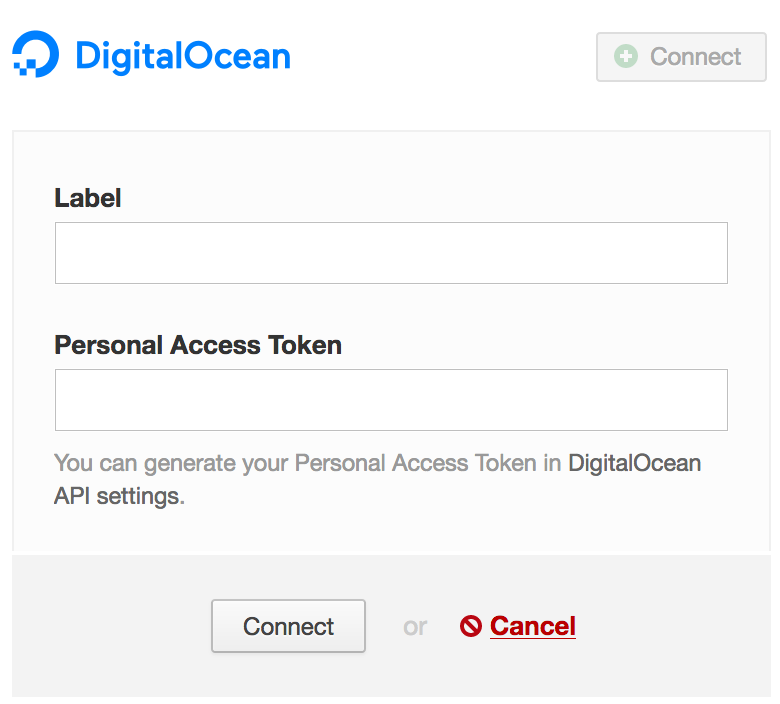Focus the Label text input field
This screenshot has width=780, height=704.
pos(391,253)
